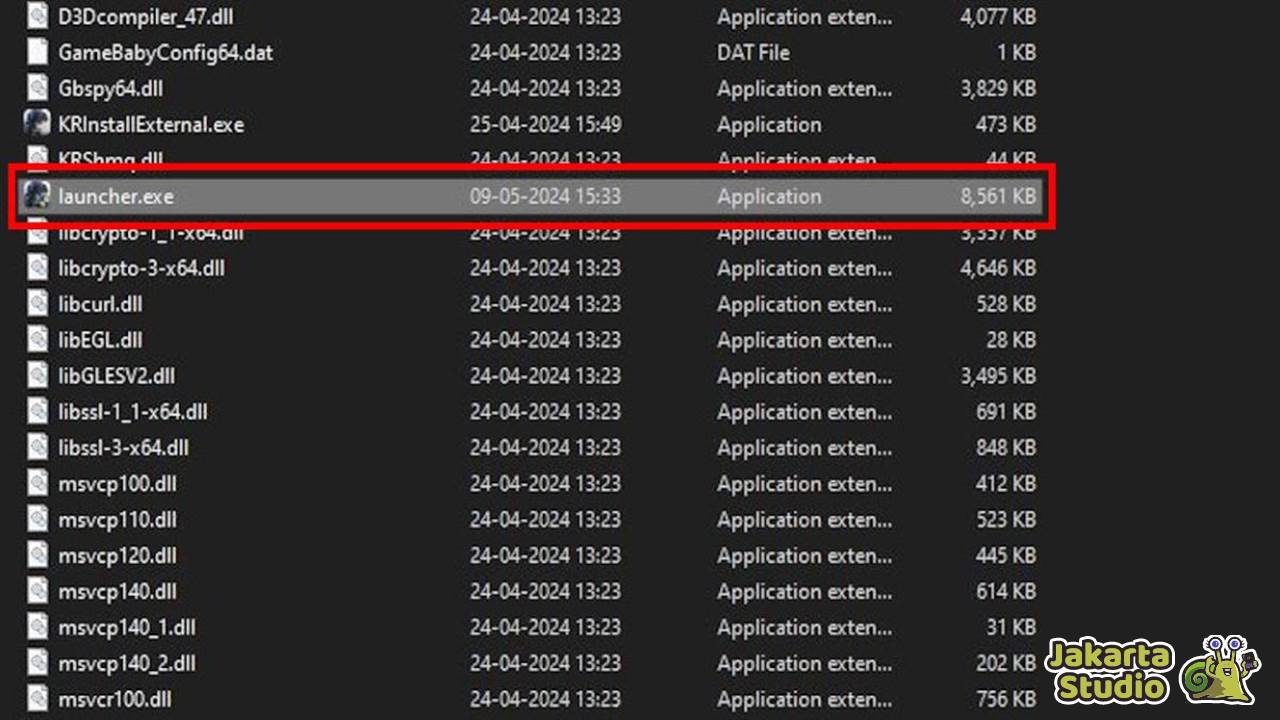The image size is (1280, 720).
Task: Select the file name libcurl.dll
Action: click(100, 305)
